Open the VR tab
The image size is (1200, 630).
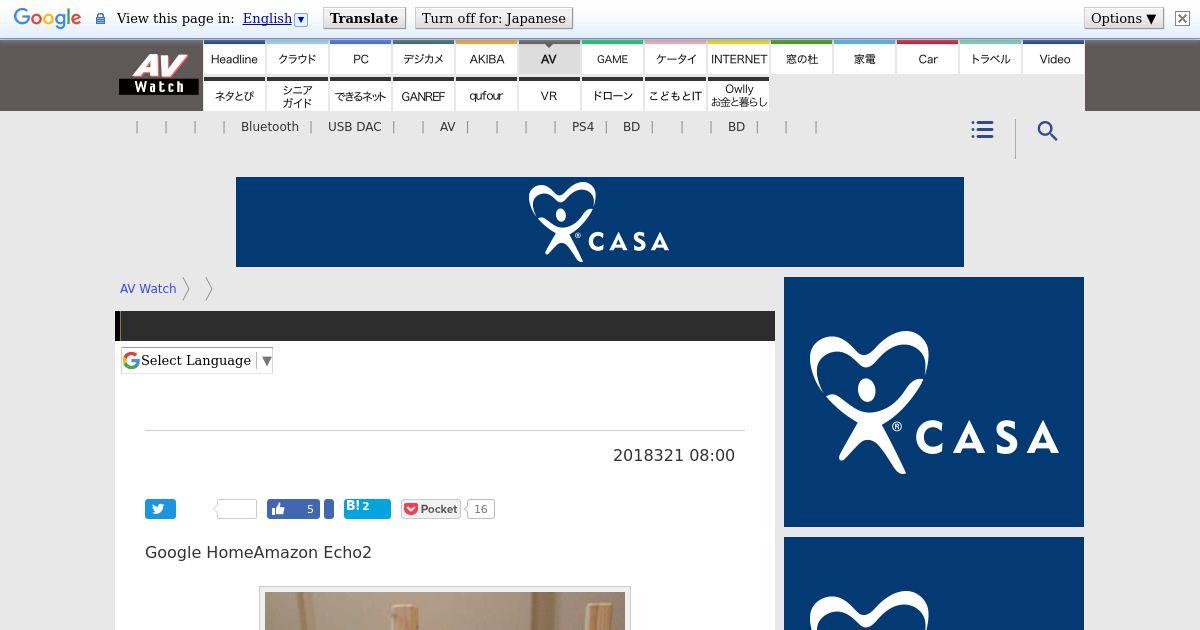point(549,94)
